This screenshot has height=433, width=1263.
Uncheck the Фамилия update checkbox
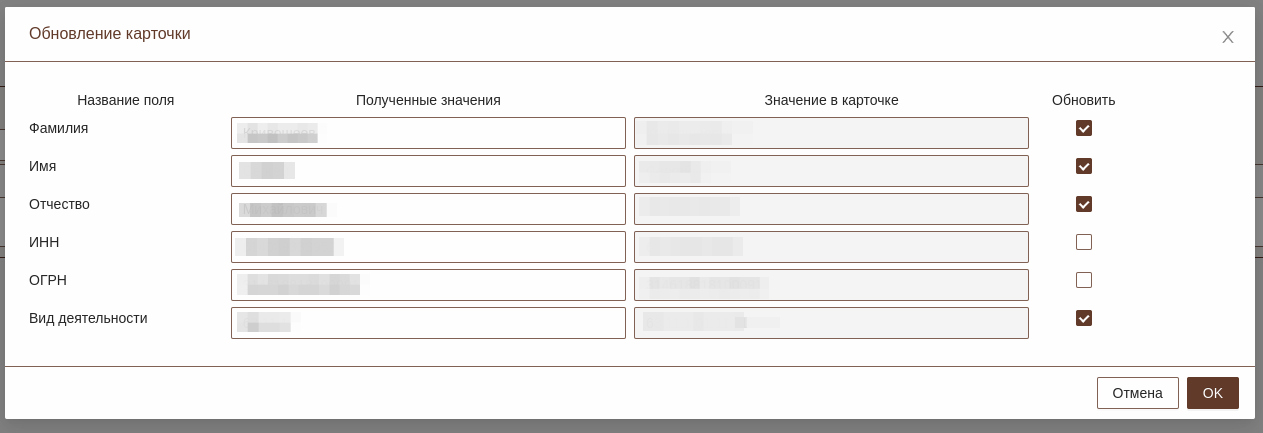click(1084, 128)
